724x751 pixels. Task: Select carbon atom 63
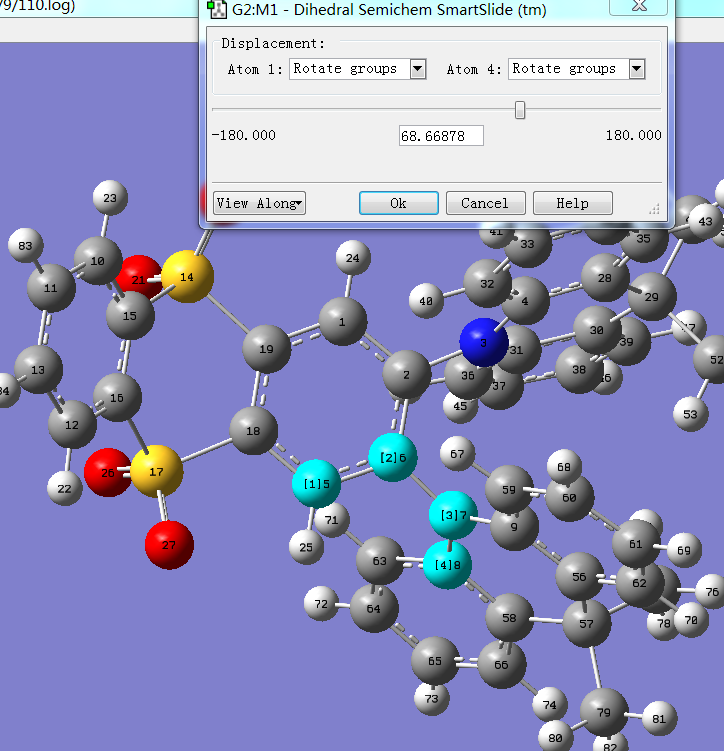point(380,560)
